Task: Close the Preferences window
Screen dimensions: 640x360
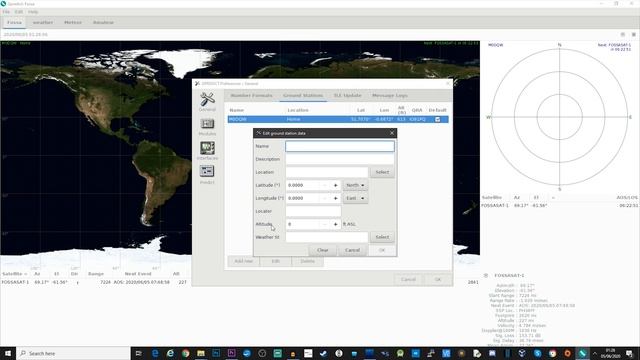Action: [x=448, y=84]
